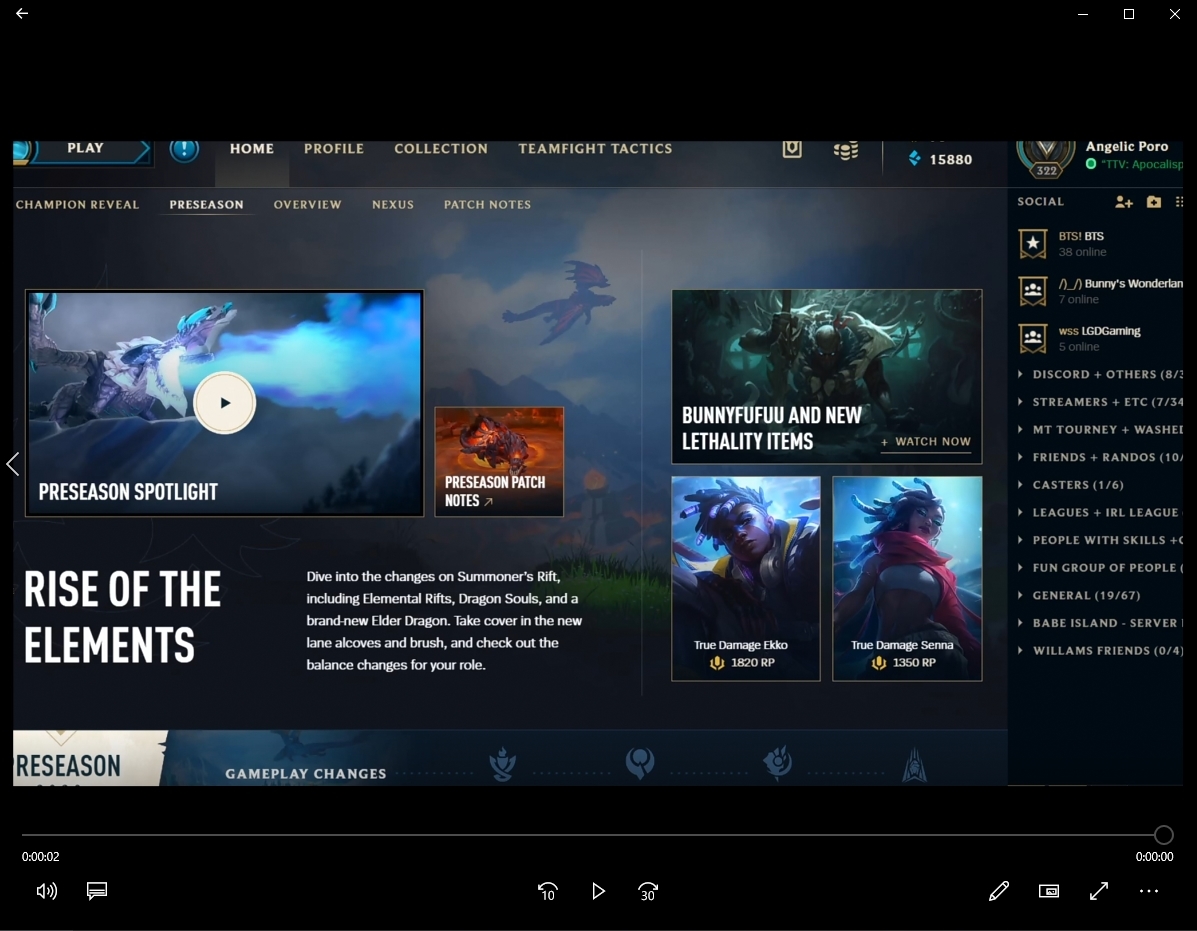
Task: Open the Bunnyfufuu lethality items banner
Action: (827, 376)
